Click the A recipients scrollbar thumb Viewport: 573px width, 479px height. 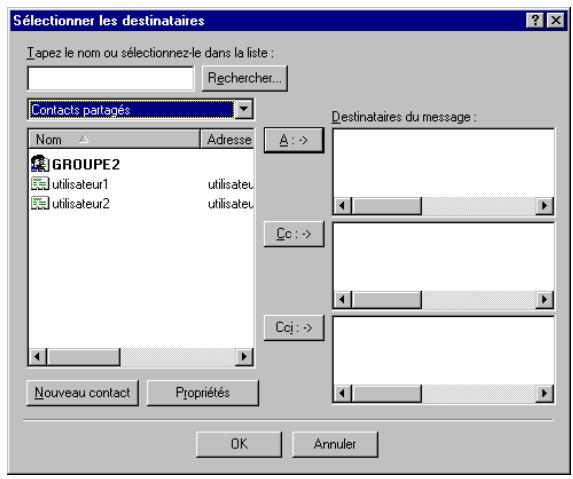387,206
